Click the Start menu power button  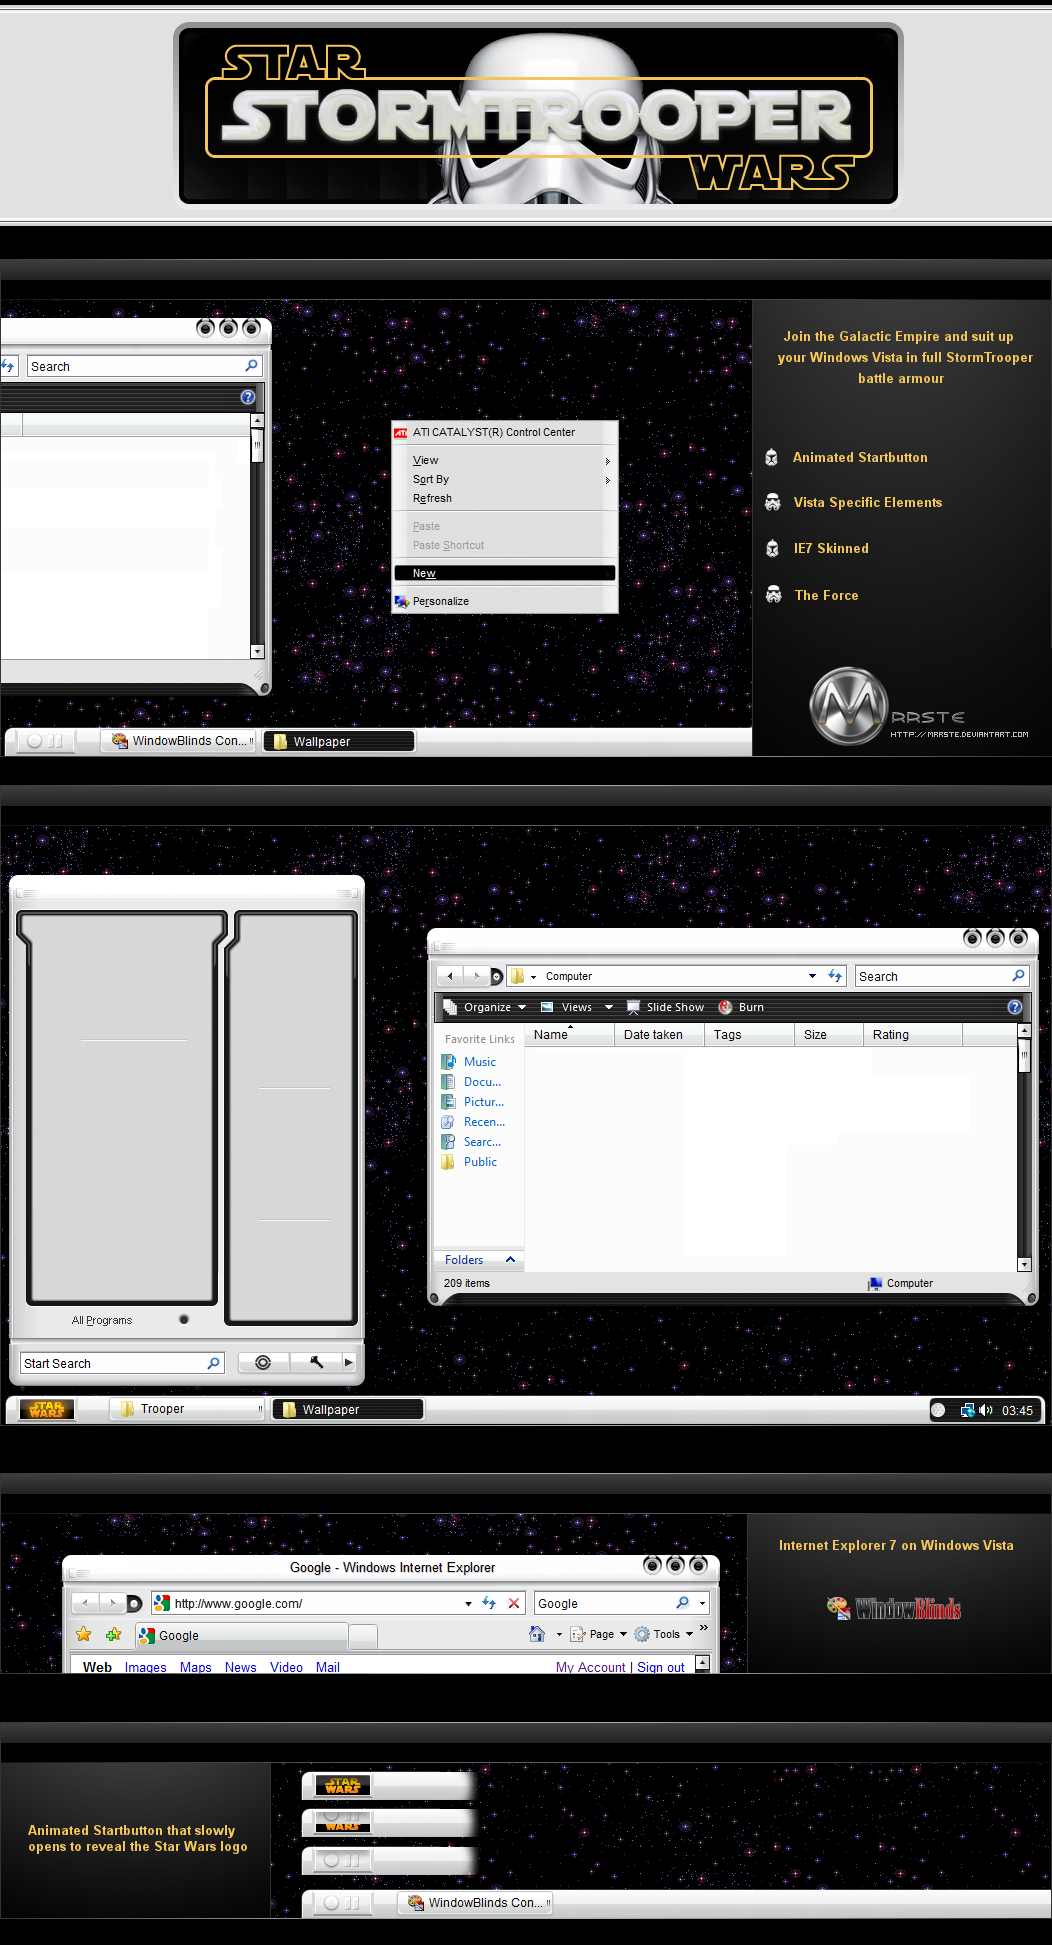(263, 1362)
